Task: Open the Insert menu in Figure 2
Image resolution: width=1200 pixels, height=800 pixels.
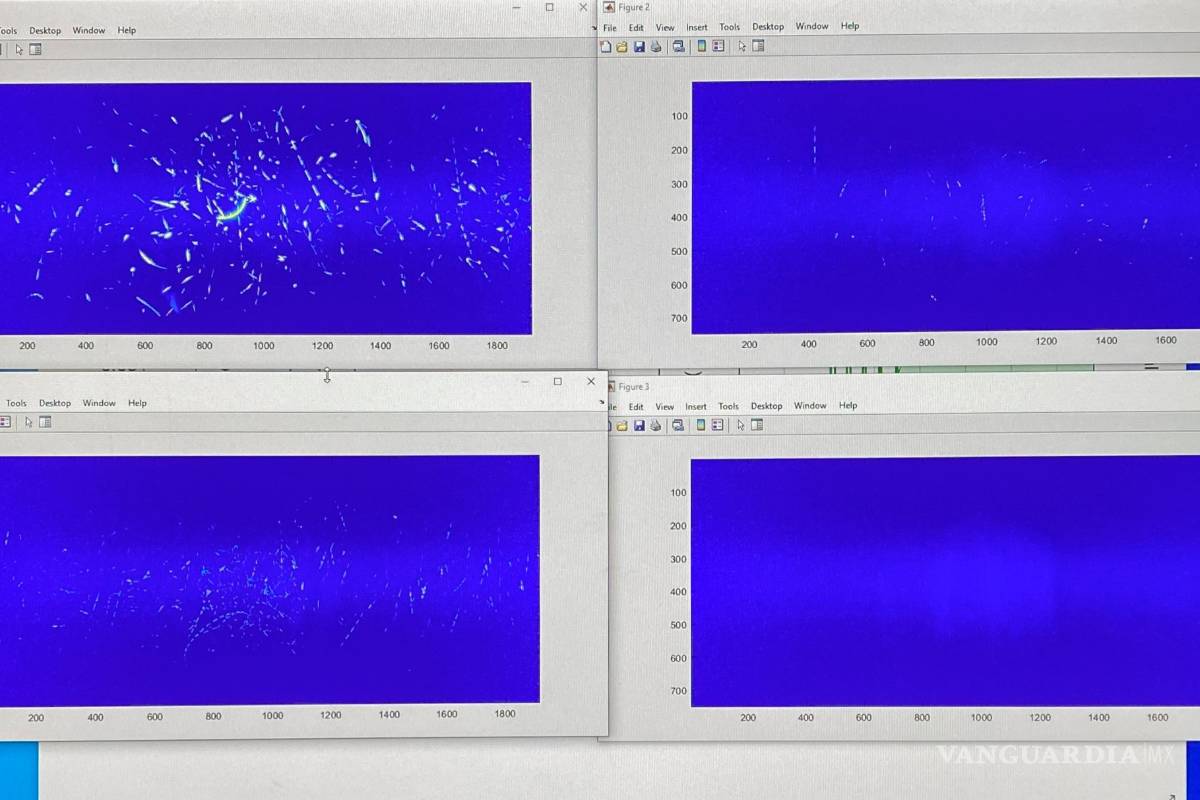Action: coord(697,27)
